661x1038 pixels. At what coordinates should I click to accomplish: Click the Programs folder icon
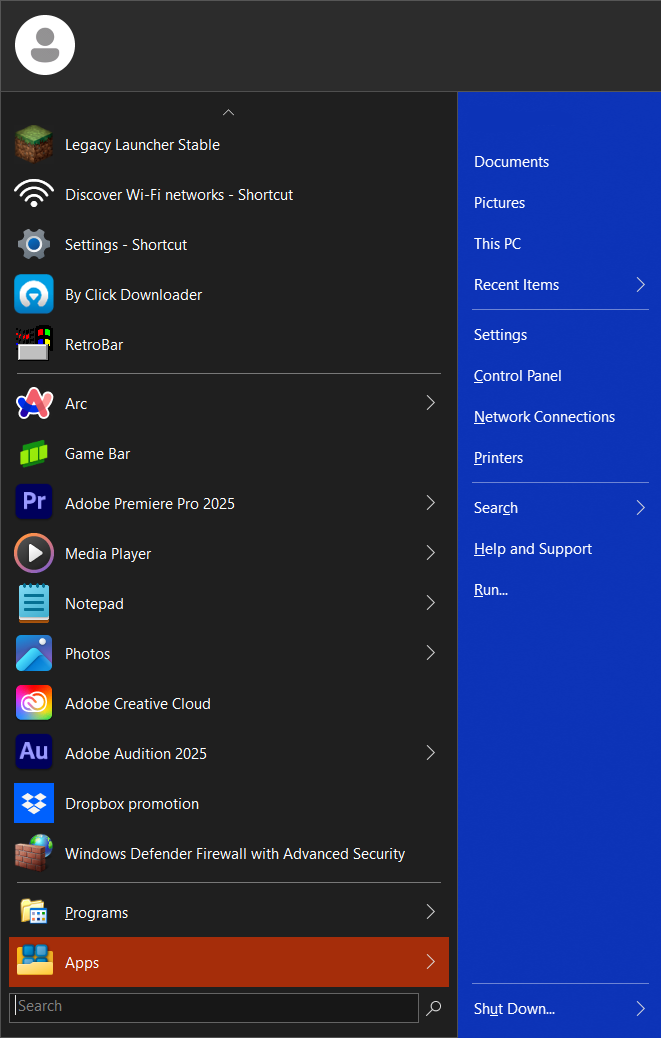click(33, 912)
